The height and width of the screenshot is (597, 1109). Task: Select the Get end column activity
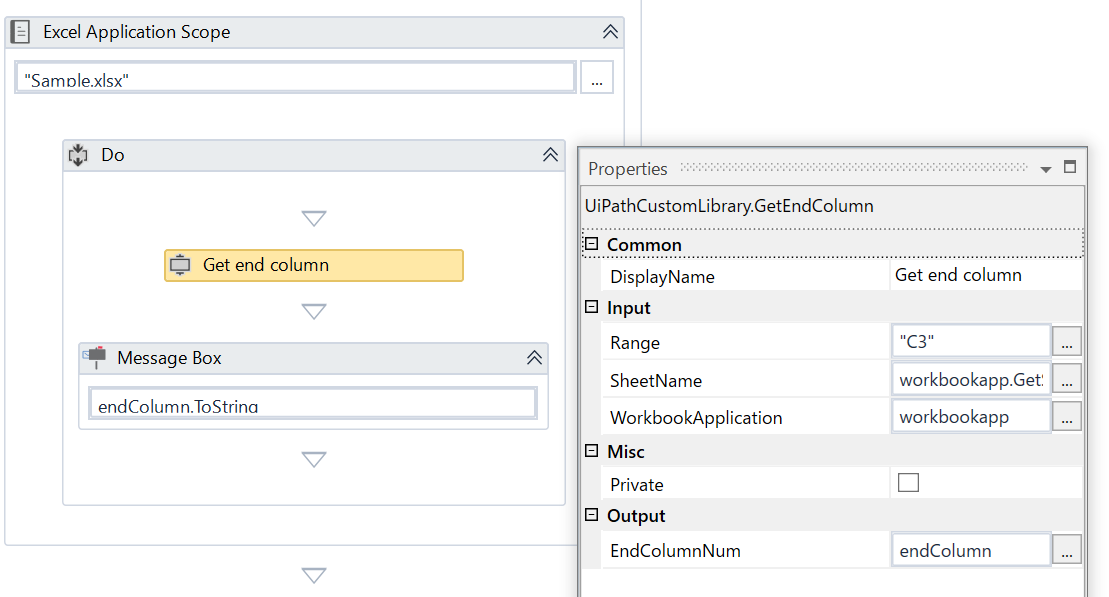pos(314,265)
